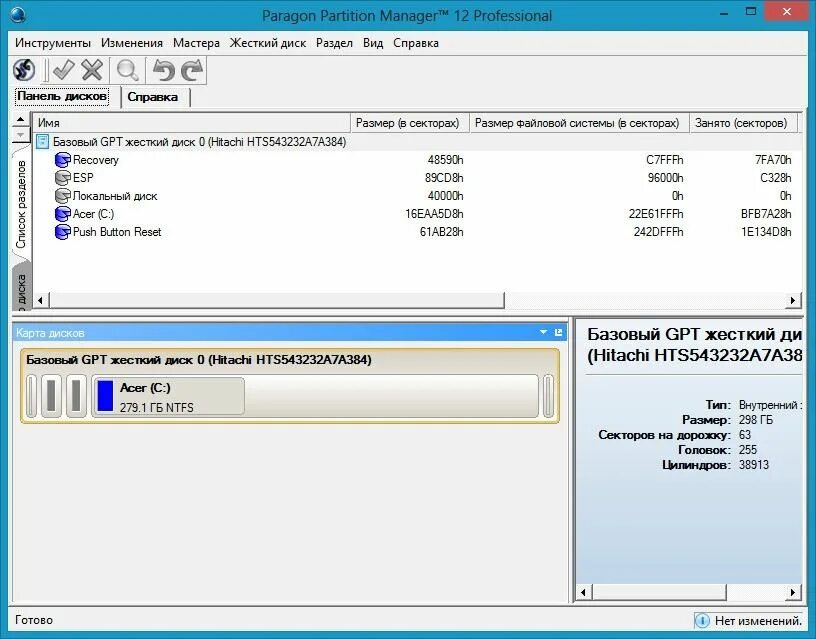Click the BFB7A28h occupied sectors cell
Image resolution: width=816 pixels, height=639 pixels.
pyautogui.click(x=766, y=214)
